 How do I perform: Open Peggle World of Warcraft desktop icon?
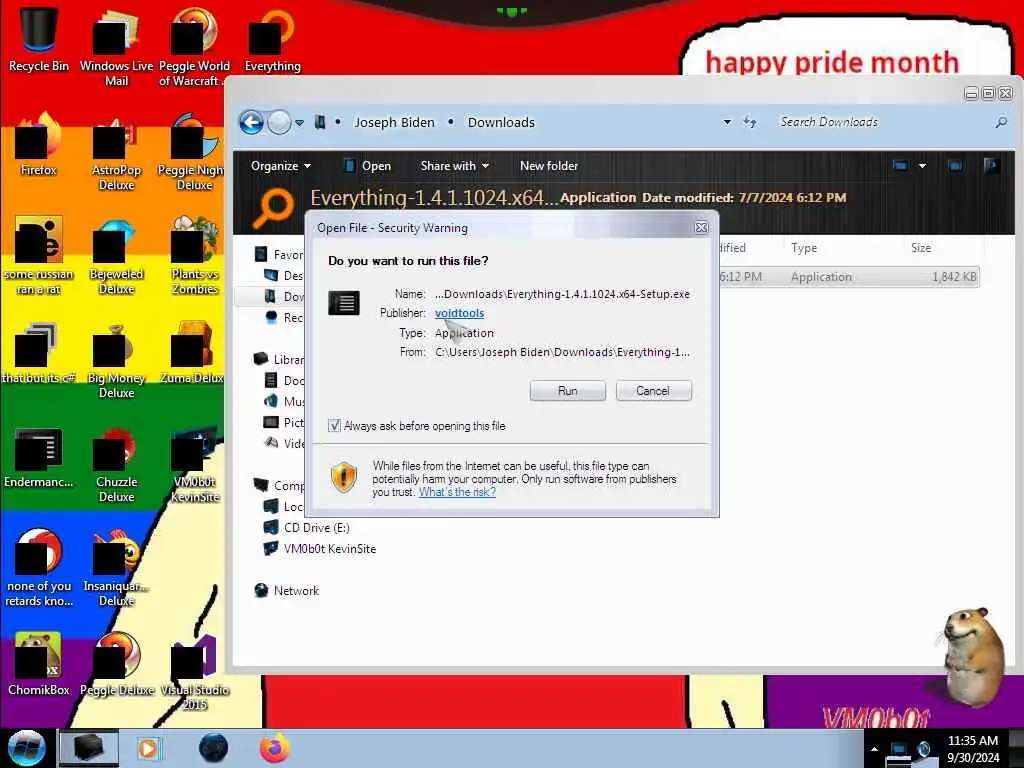pyautogui.click(x=194, y=47)
